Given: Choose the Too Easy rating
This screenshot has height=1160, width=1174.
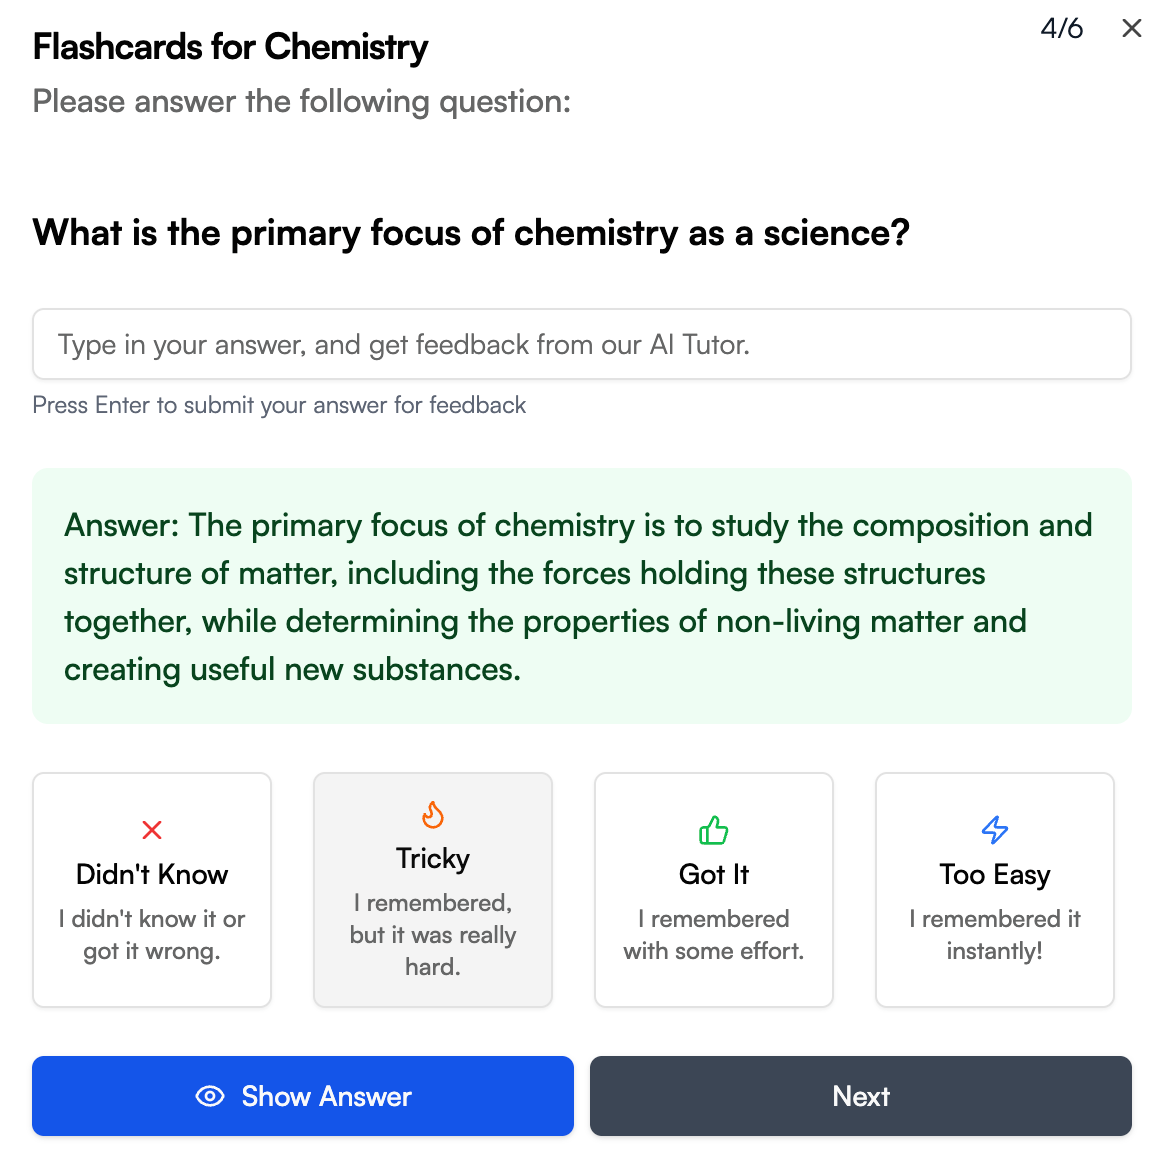Looking at the screenshot, I should (995, 890).
